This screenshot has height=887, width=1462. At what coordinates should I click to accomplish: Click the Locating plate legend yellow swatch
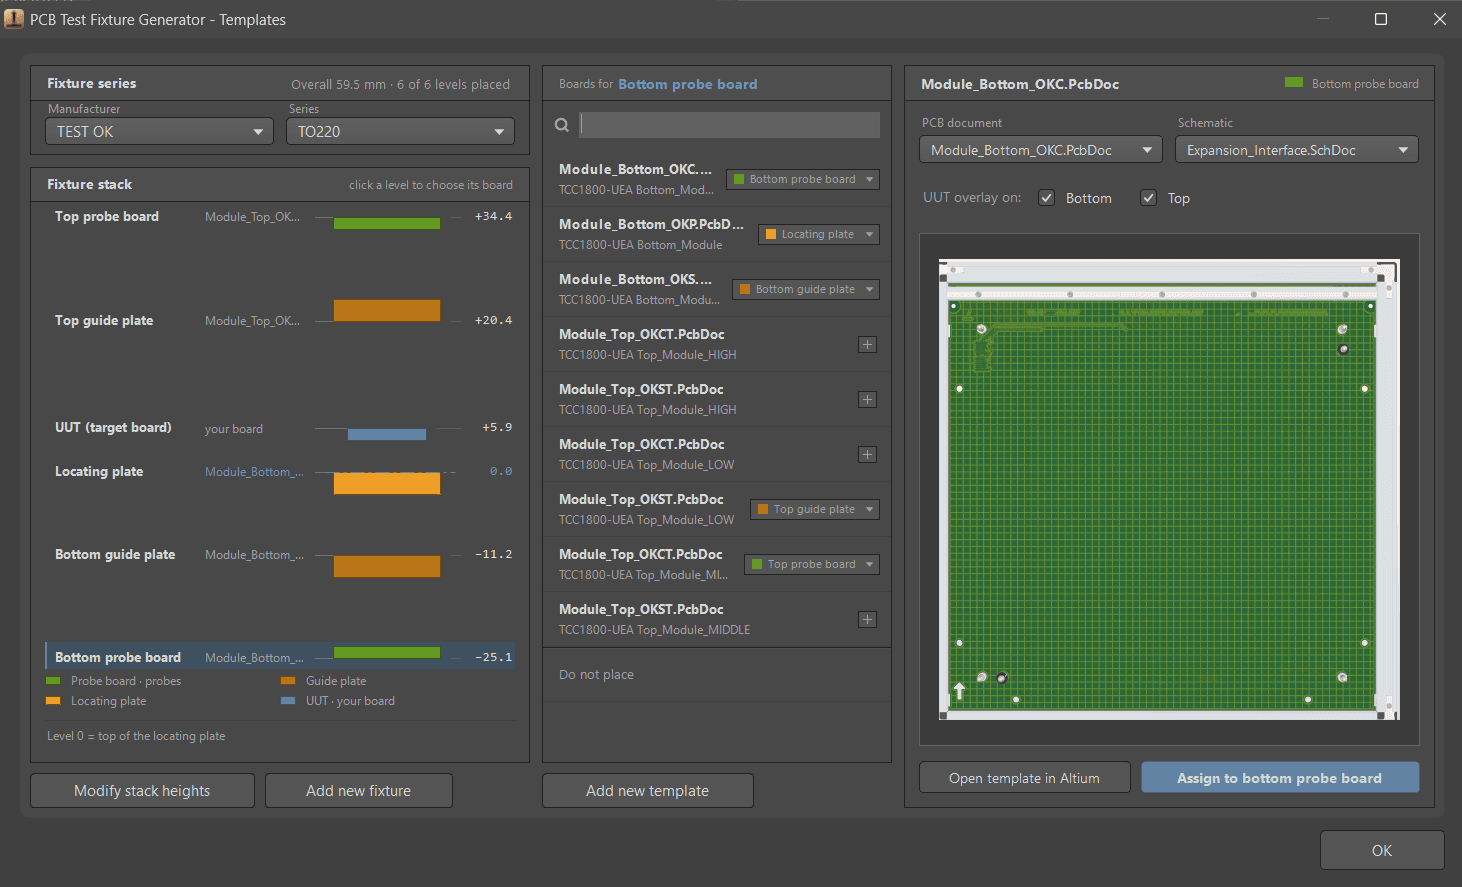(x=53, y=701)
